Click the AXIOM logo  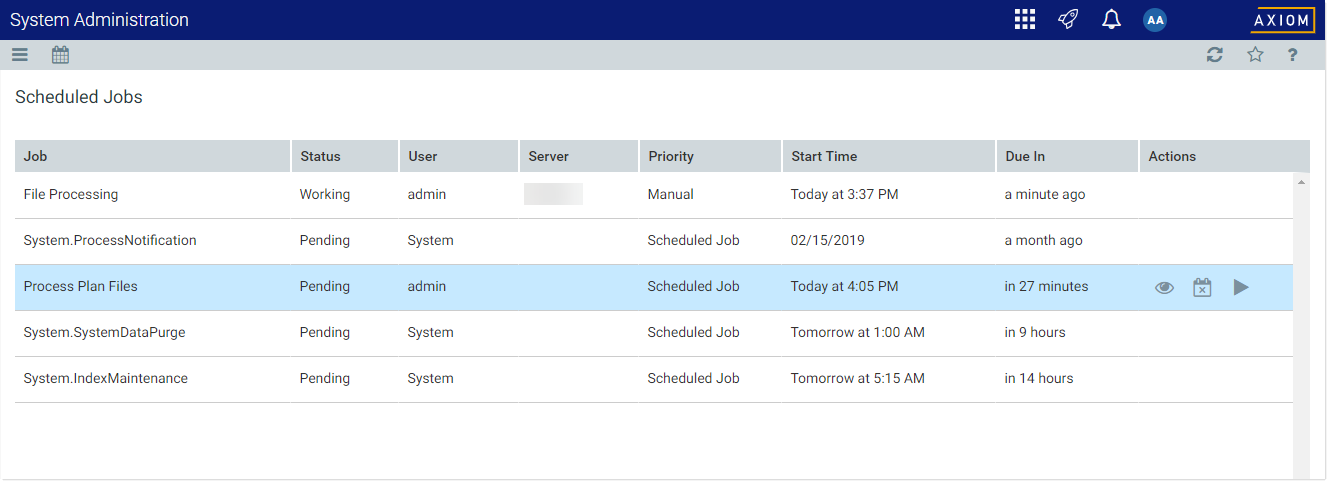point(1283,20)
